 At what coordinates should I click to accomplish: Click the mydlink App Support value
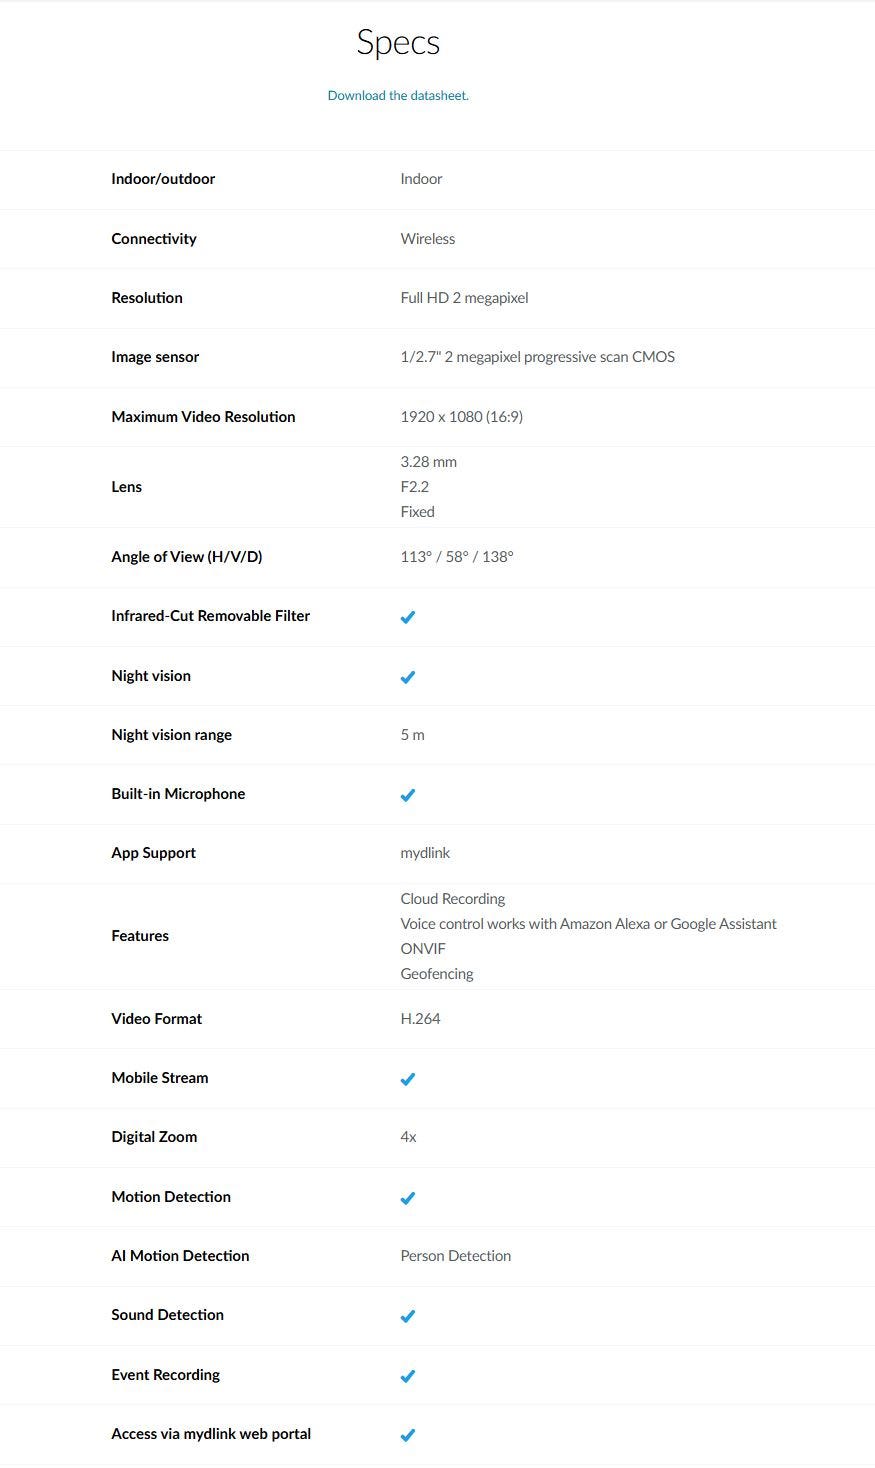click(425, 853)
